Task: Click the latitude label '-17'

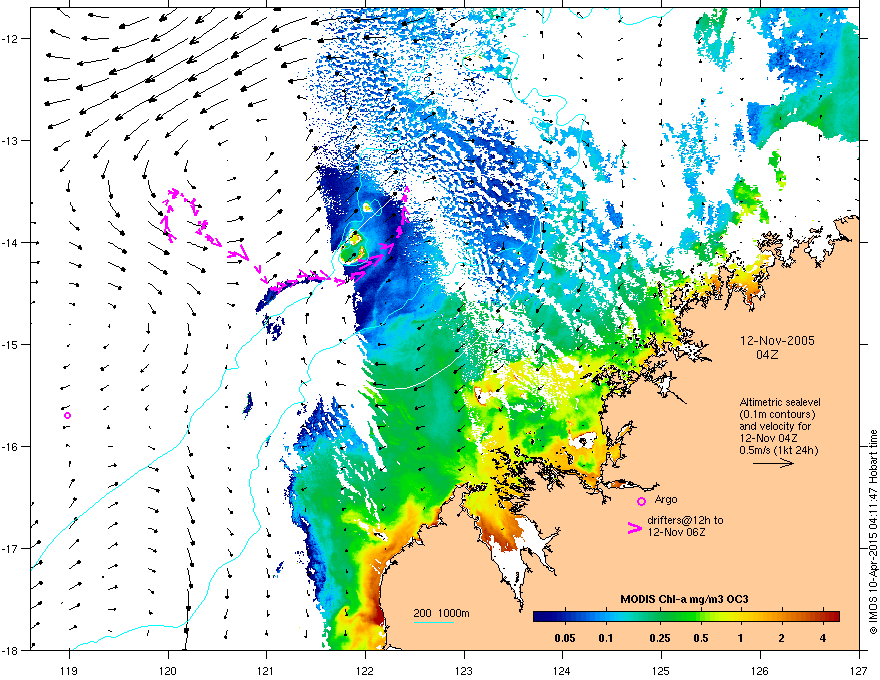Action: (x=11, y=548)
